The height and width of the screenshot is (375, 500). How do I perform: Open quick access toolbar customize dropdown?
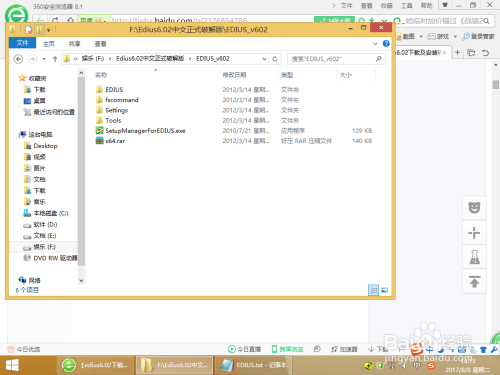point(48,30)
